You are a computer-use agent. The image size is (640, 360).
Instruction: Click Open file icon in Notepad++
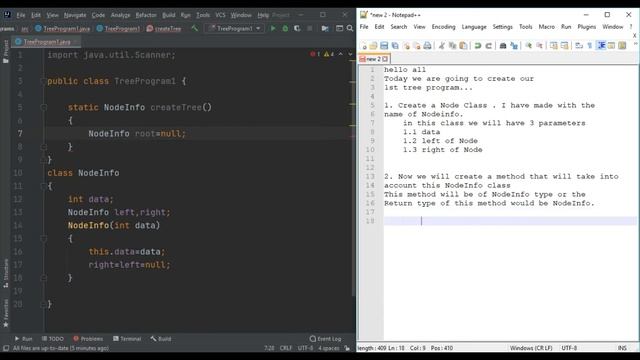tap(373, 46)
